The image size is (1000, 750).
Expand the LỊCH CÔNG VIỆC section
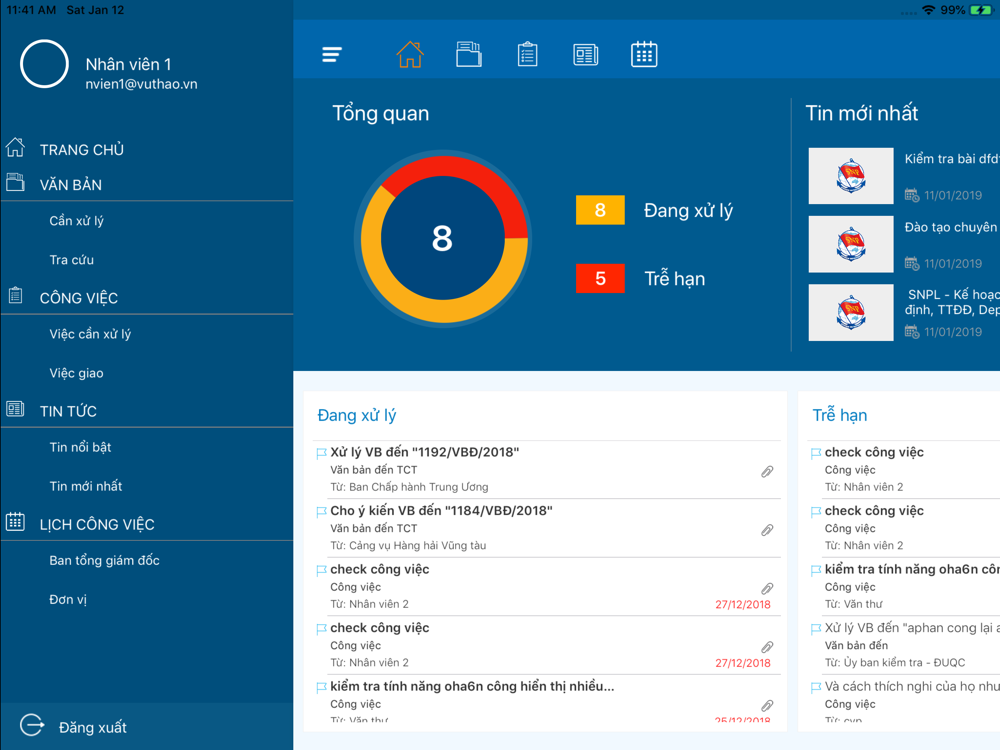(97, 524)
